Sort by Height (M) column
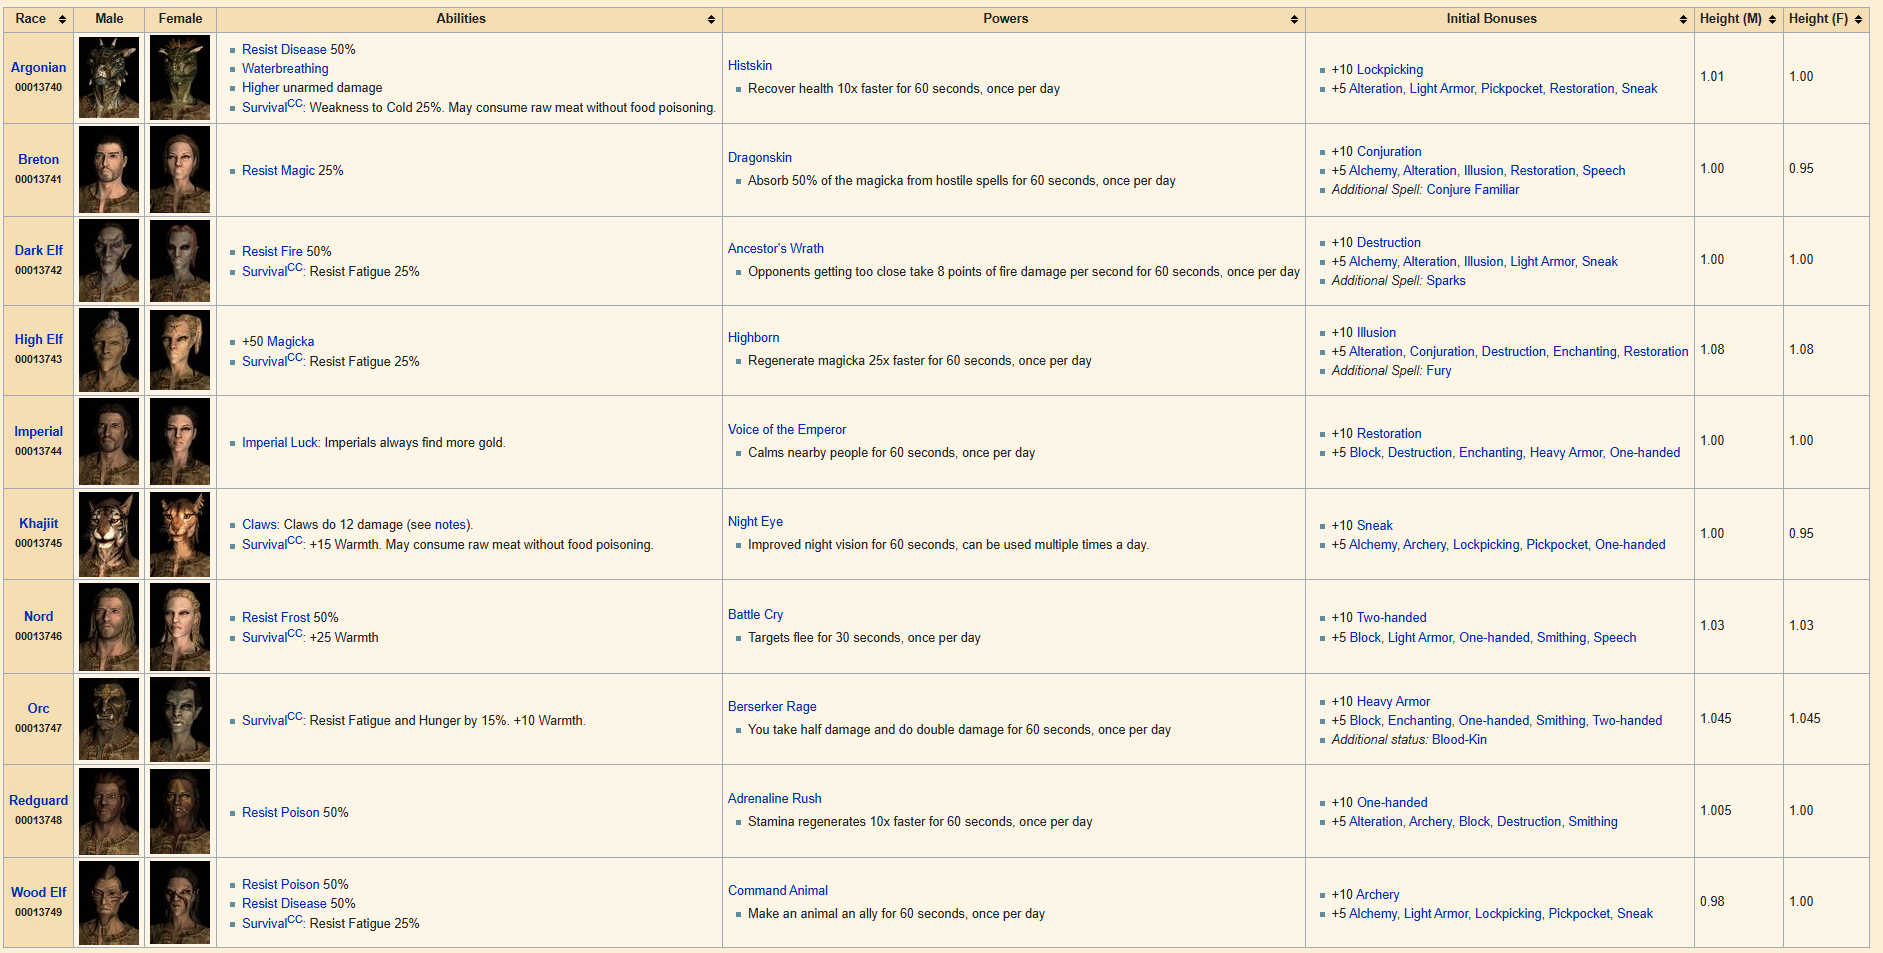 point(1772,20)
